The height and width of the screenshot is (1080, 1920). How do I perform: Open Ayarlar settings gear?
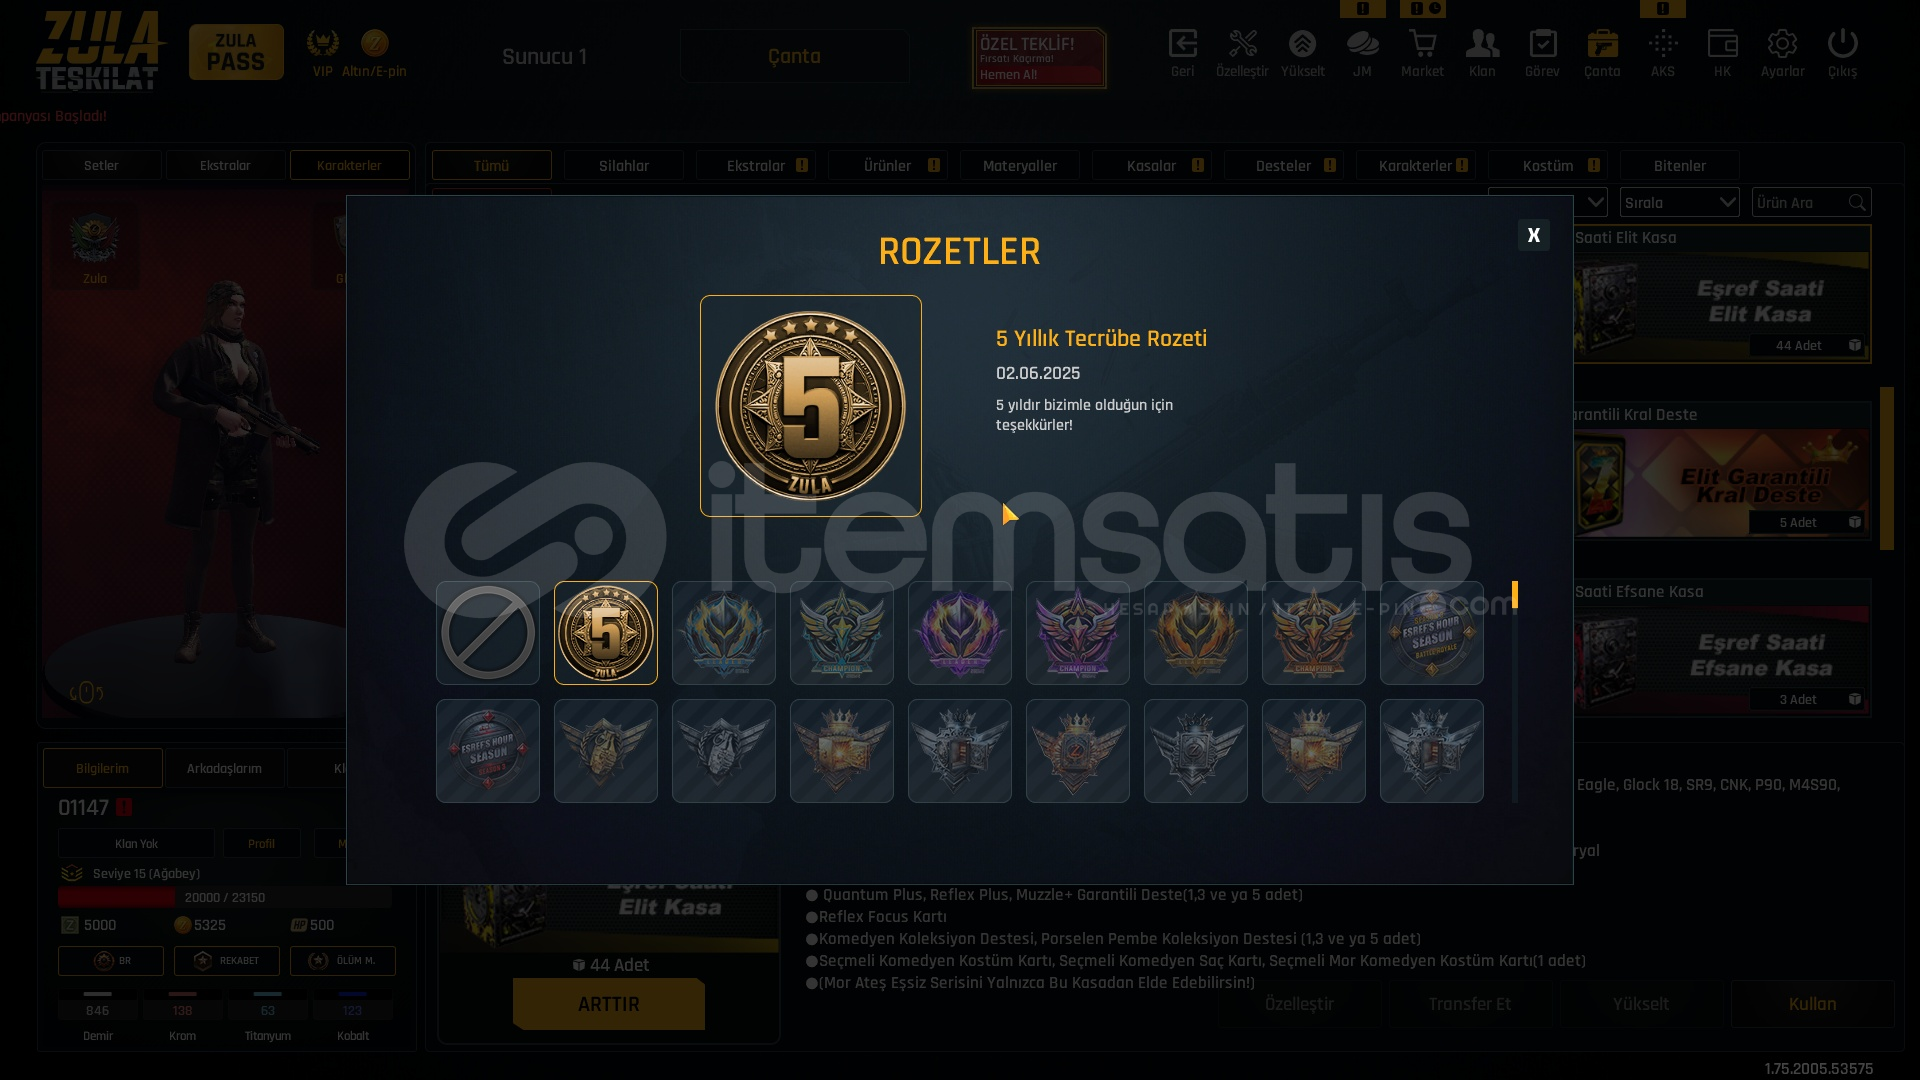pyautogui.click(x=1782, y=53)
